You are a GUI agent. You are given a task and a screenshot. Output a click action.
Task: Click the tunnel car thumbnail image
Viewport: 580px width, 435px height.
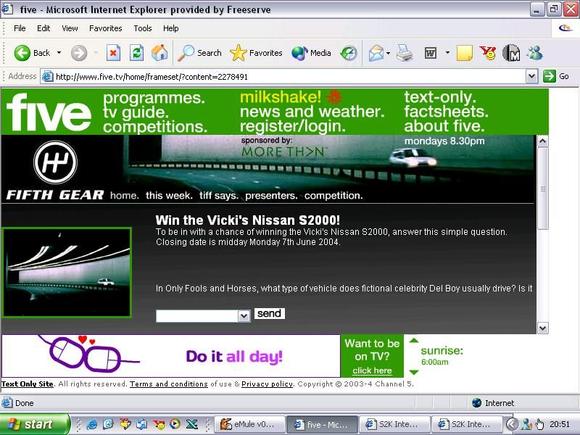tap(67, 273)
